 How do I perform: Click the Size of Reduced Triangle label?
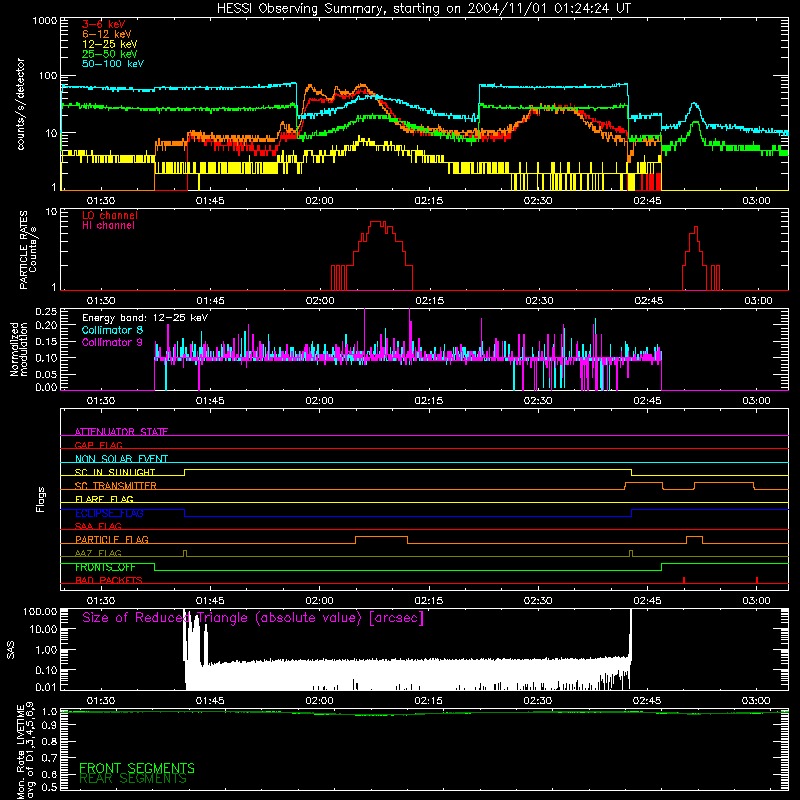point(253,618)
